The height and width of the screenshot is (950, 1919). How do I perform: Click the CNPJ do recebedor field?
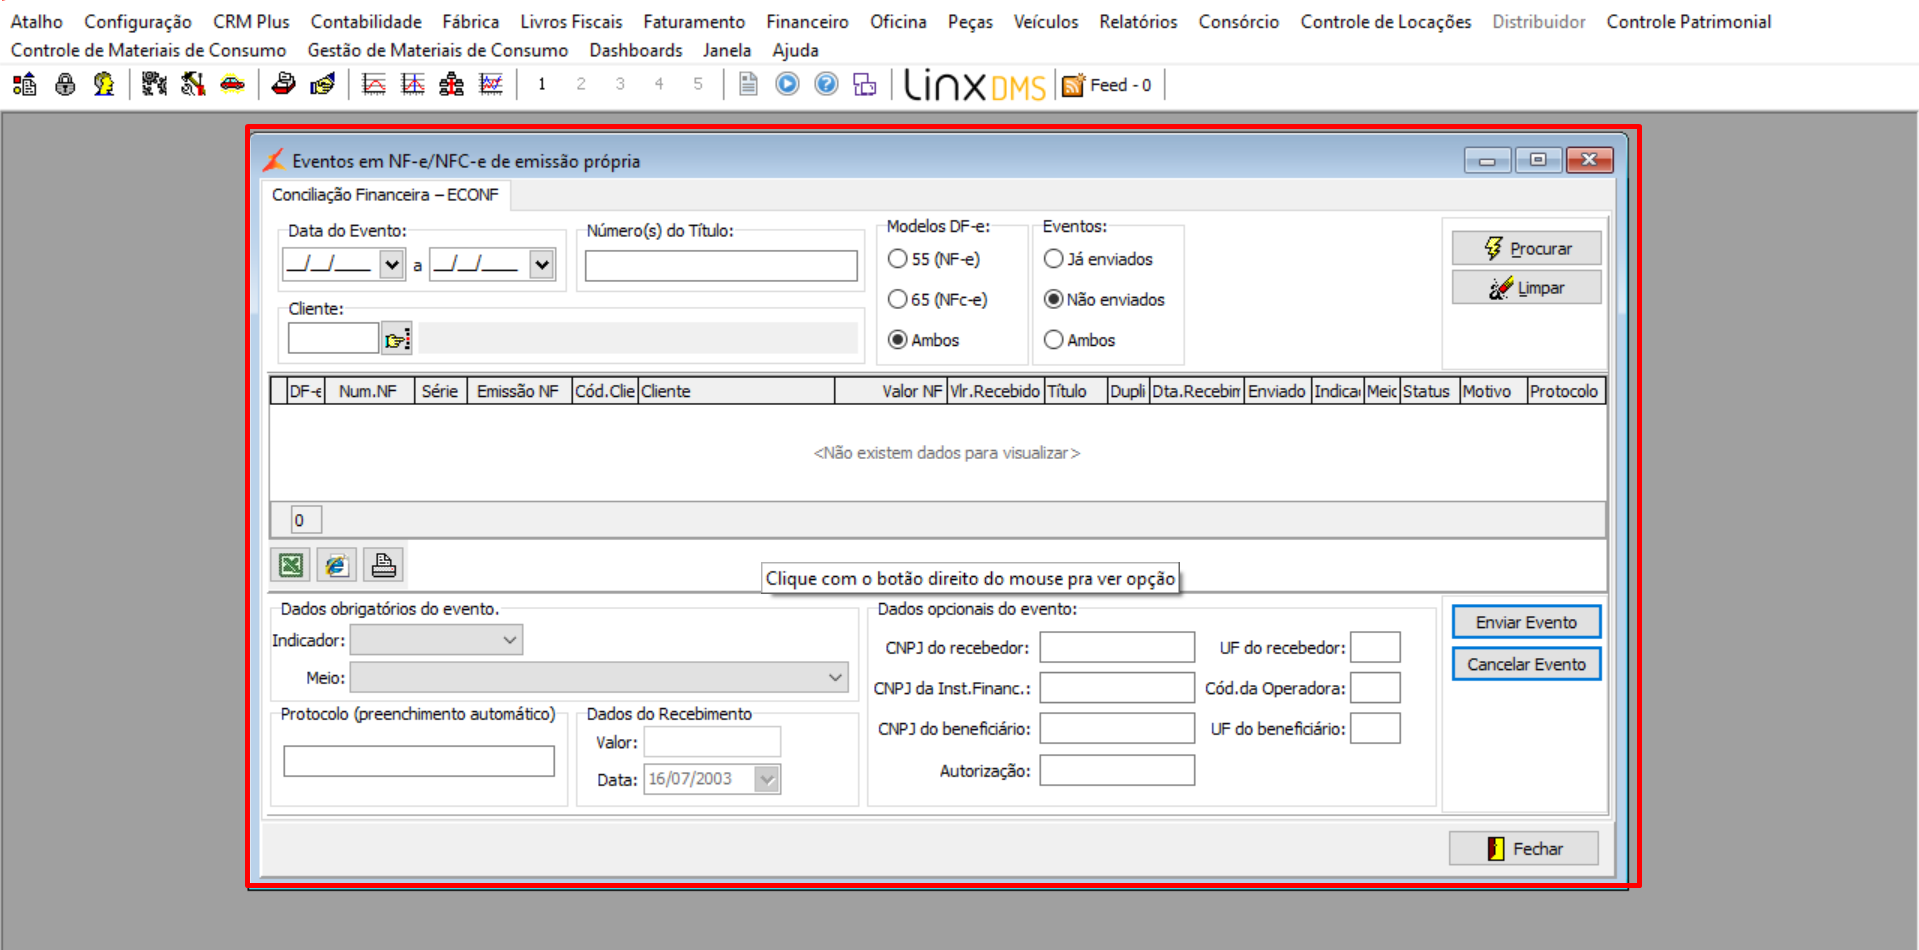pyautogui.click(x=1117, y=648)
